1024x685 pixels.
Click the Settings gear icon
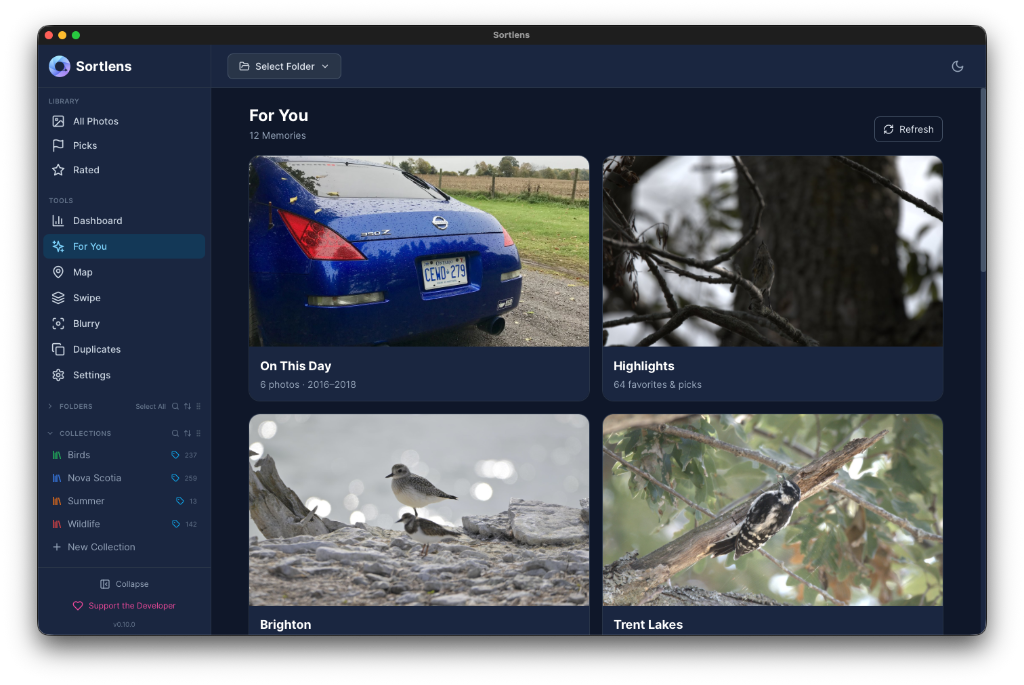(x=58, y=375)
